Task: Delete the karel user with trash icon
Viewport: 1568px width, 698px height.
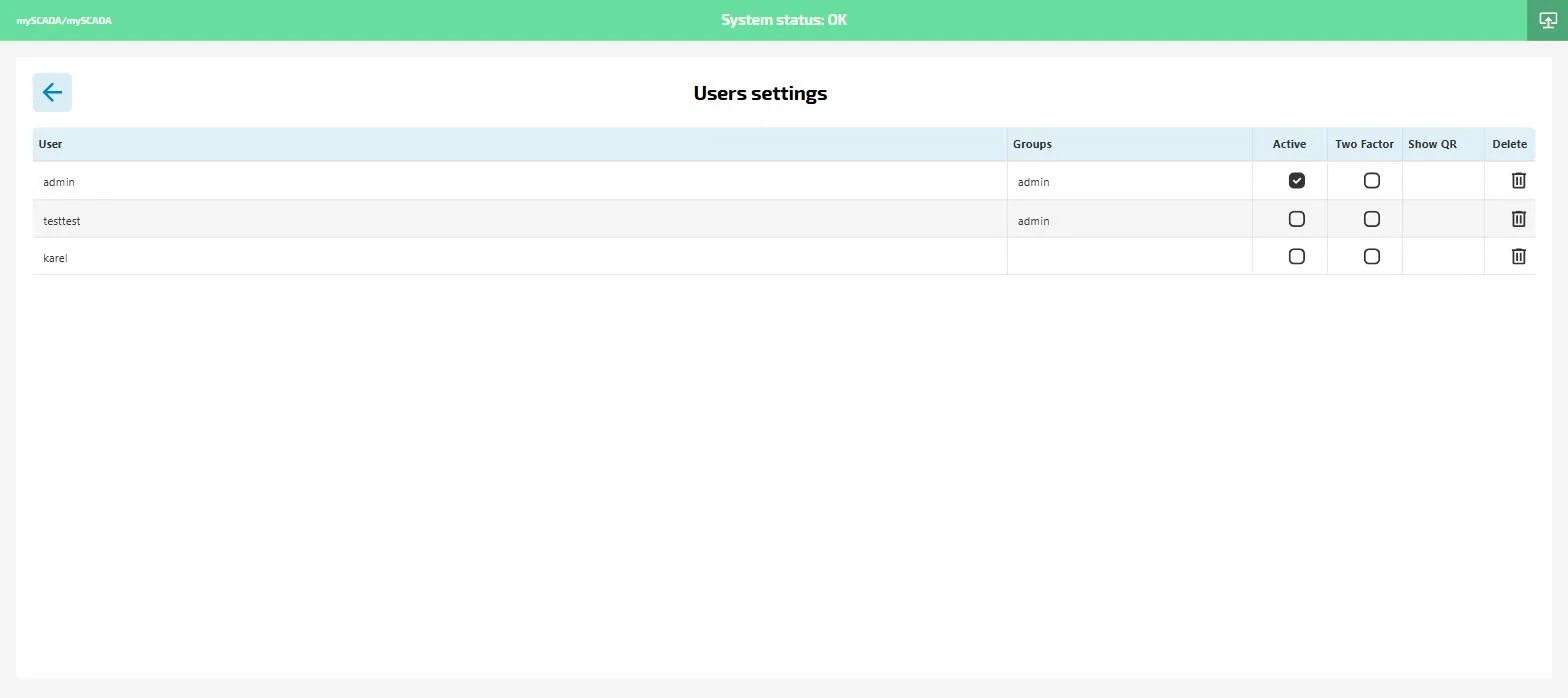Action: 1518,257
